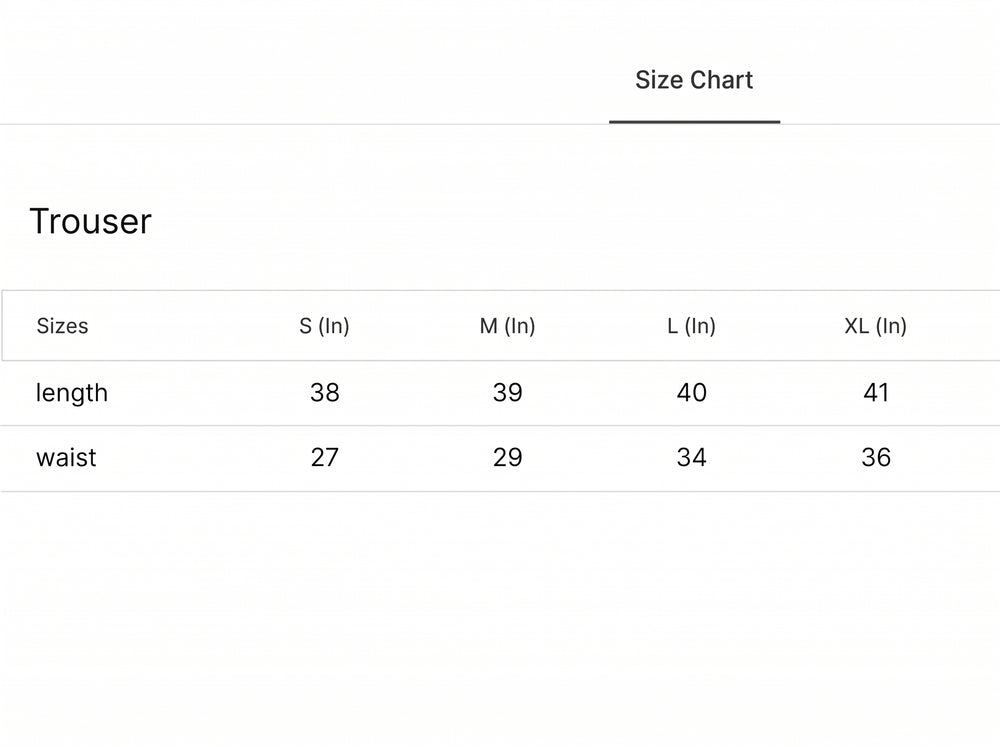Click waist value 34 for size L

coord(691,457)
